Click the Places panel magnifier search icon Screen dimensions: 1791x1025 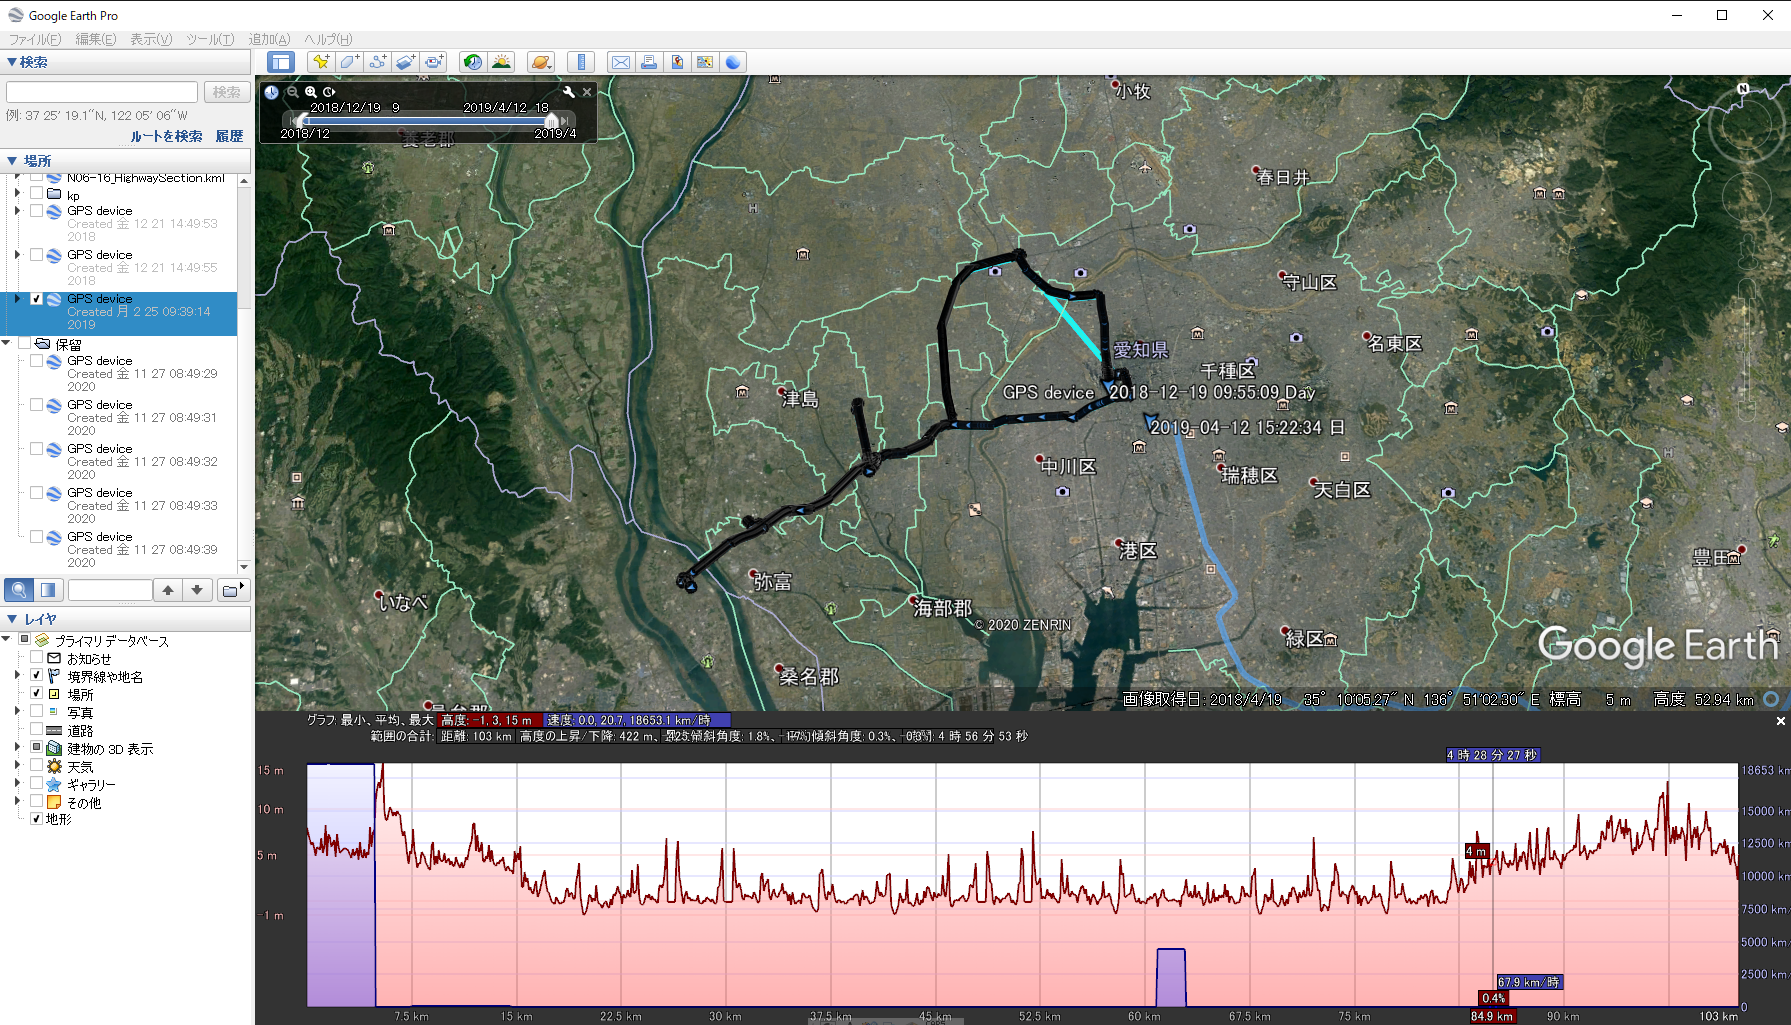tap(19, 590)
